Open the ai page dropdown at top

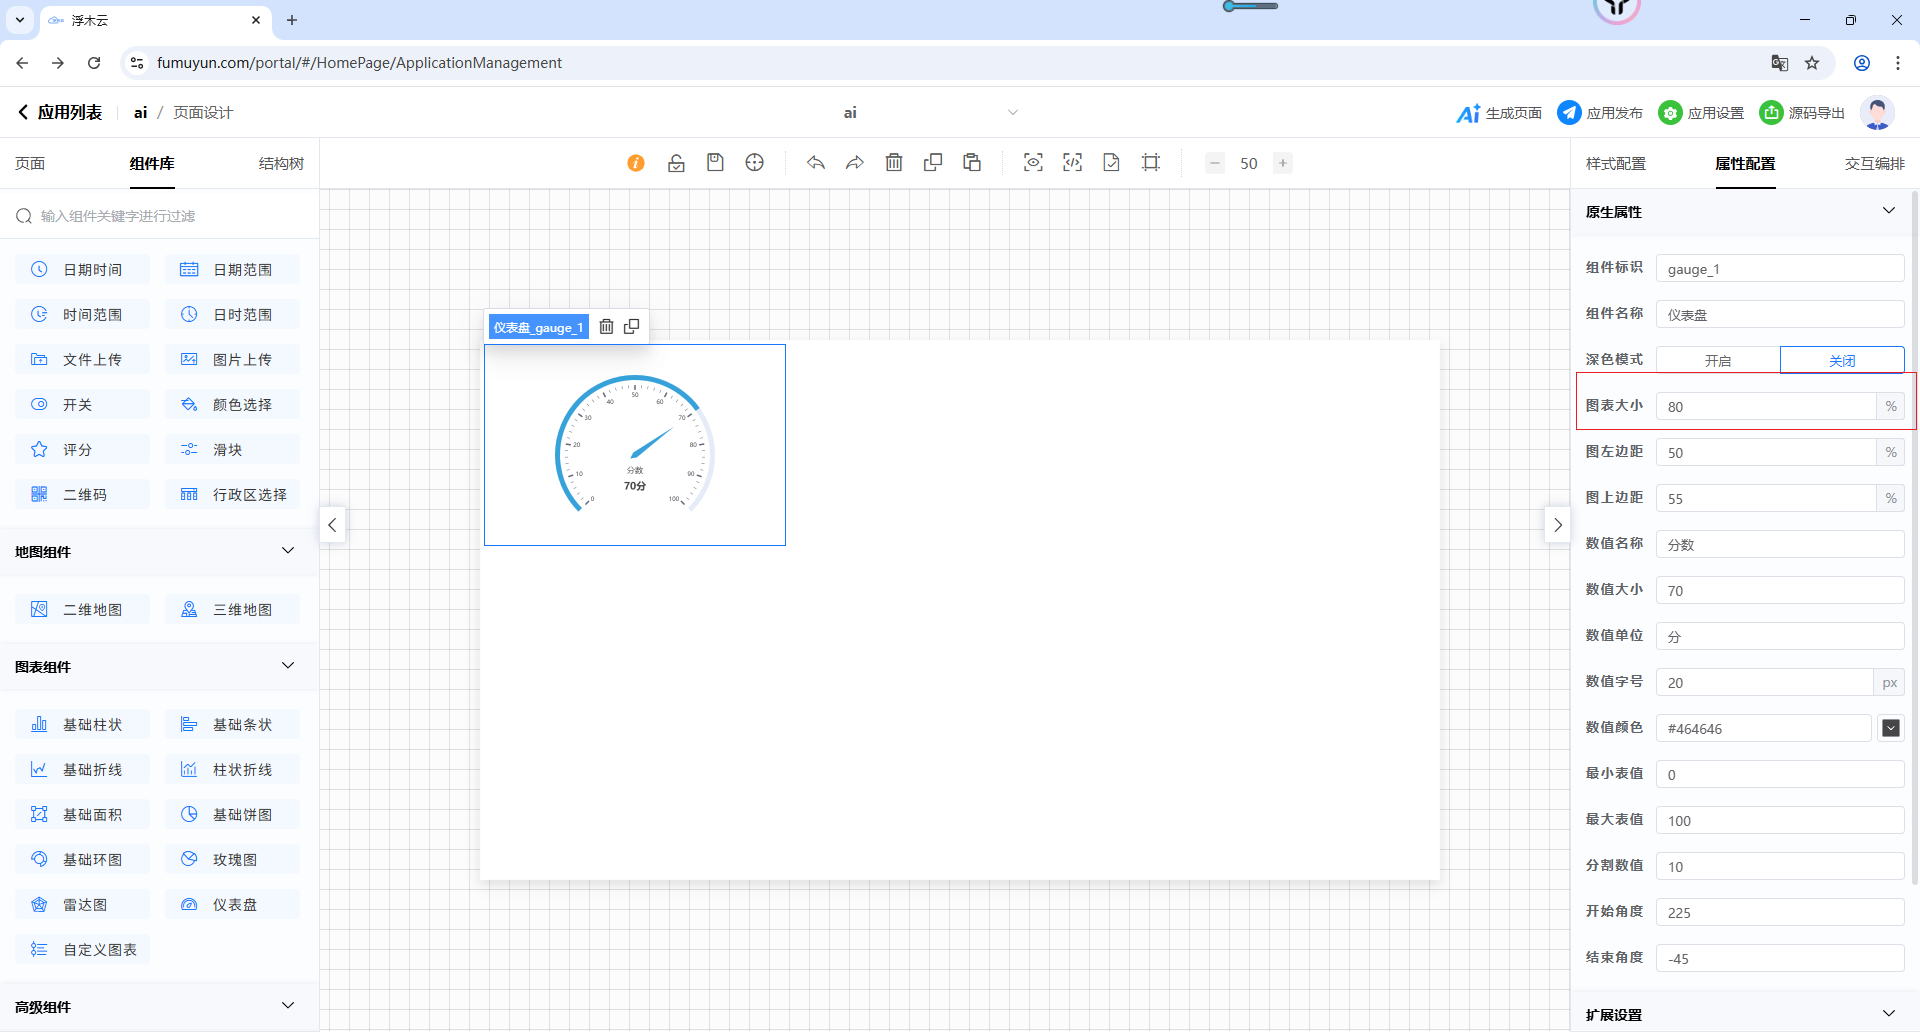pos(1012,113)
